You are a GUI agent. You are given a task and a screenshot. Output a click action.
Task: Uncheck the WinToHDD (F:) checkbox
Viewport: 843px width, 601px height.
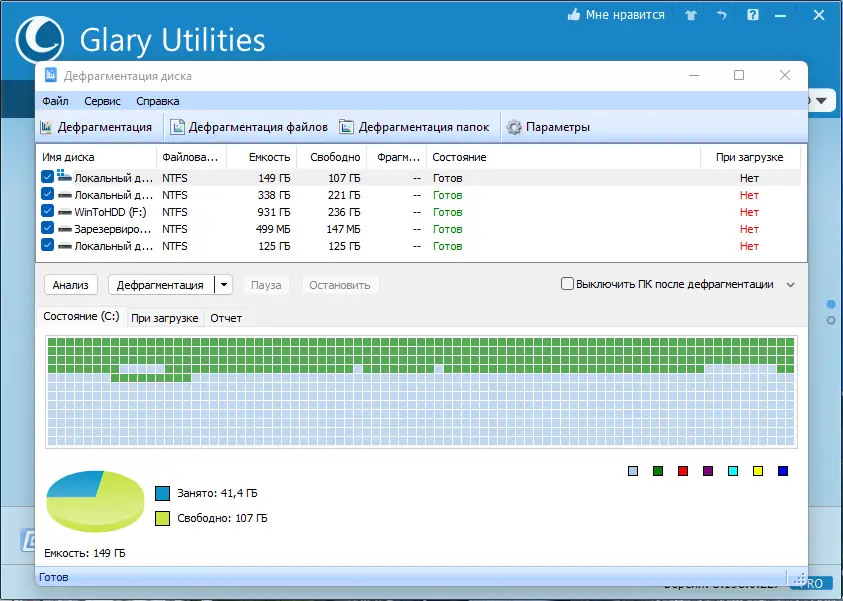pos(47,211)
